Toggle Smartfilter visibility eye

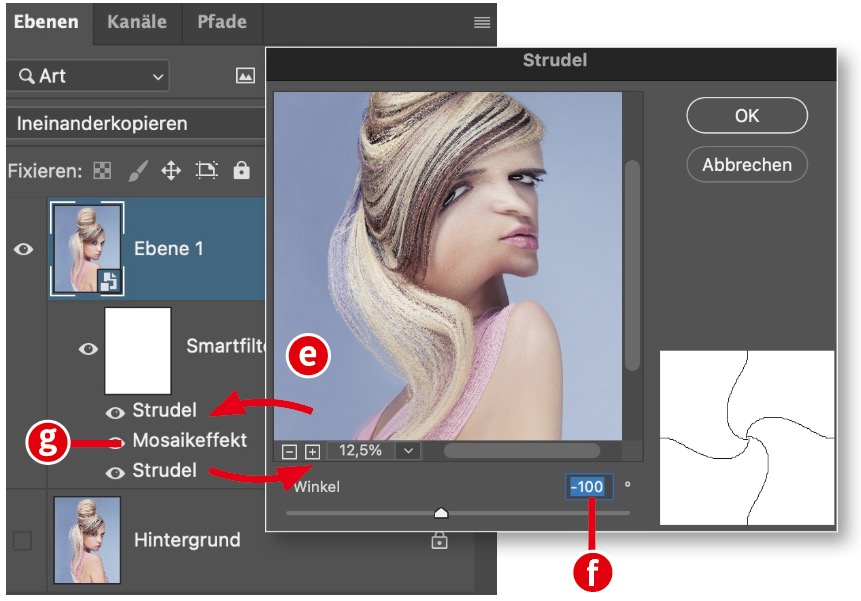pyautogui.click(x=88, y=349)
